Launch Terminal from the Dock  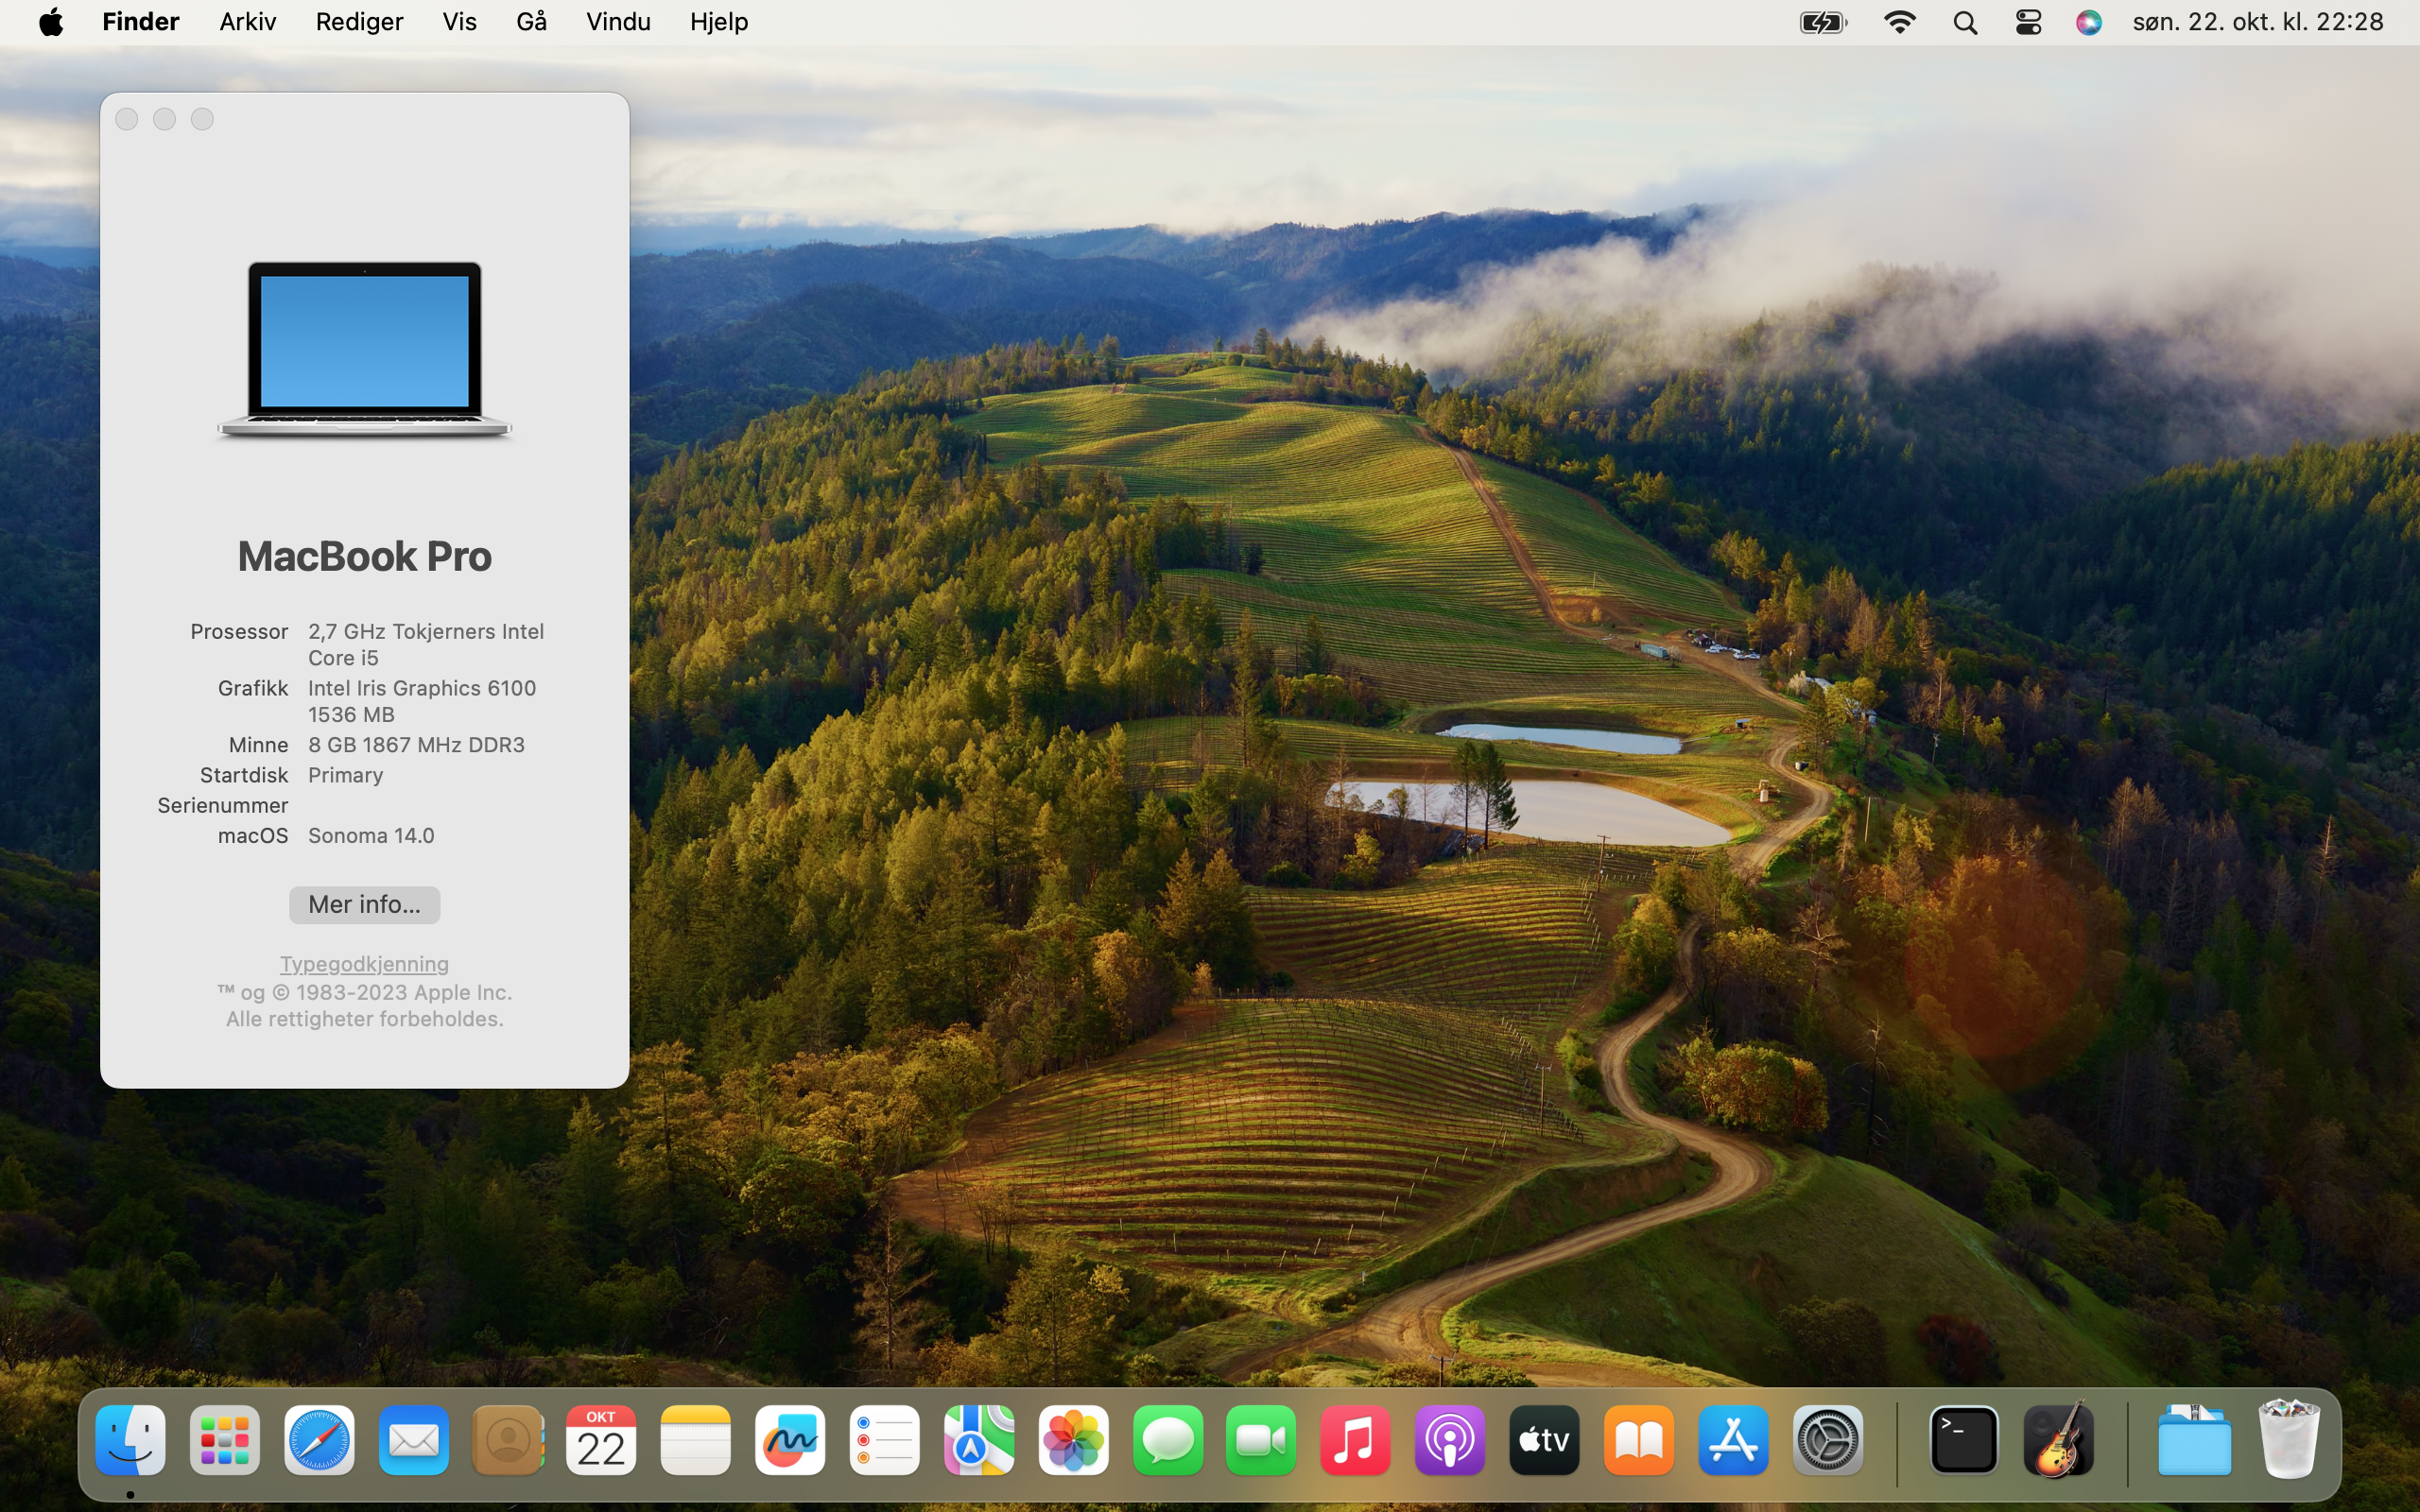pos(1964,1440)
